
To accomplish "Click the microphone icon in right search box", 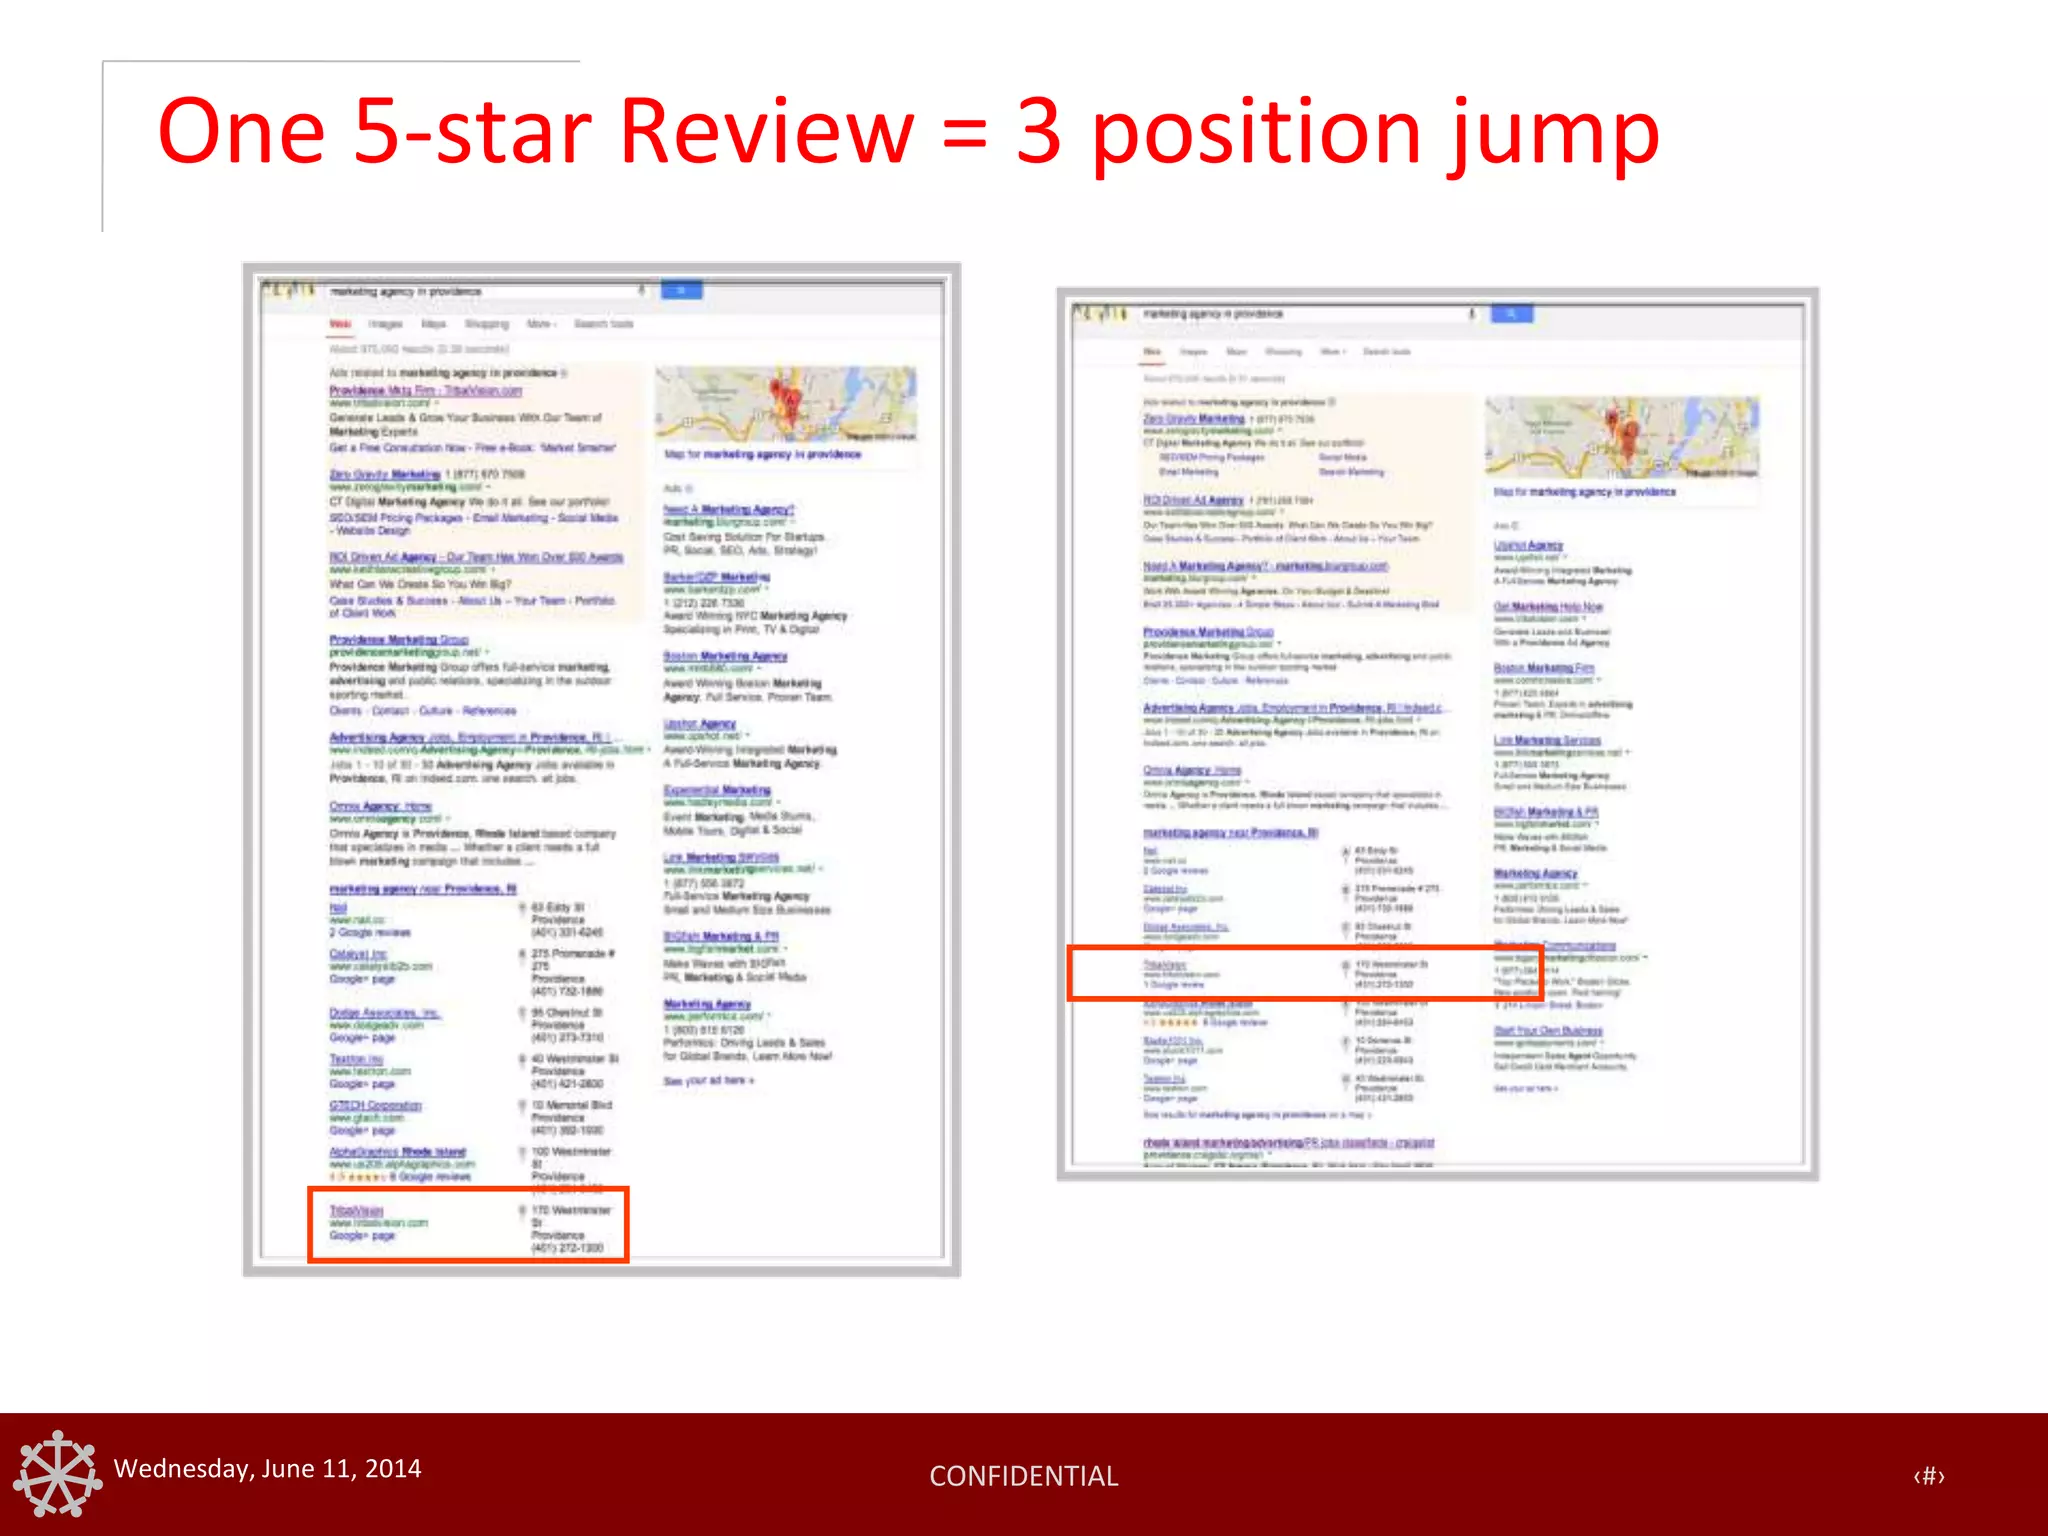I will pos(1471,314).
